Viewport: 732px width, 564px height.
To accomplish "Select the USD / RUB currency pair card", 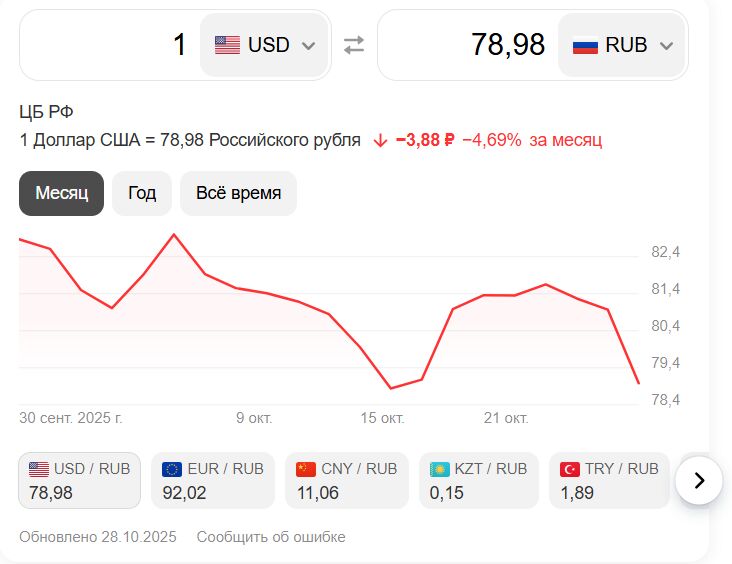I will (x=80, y=480).
